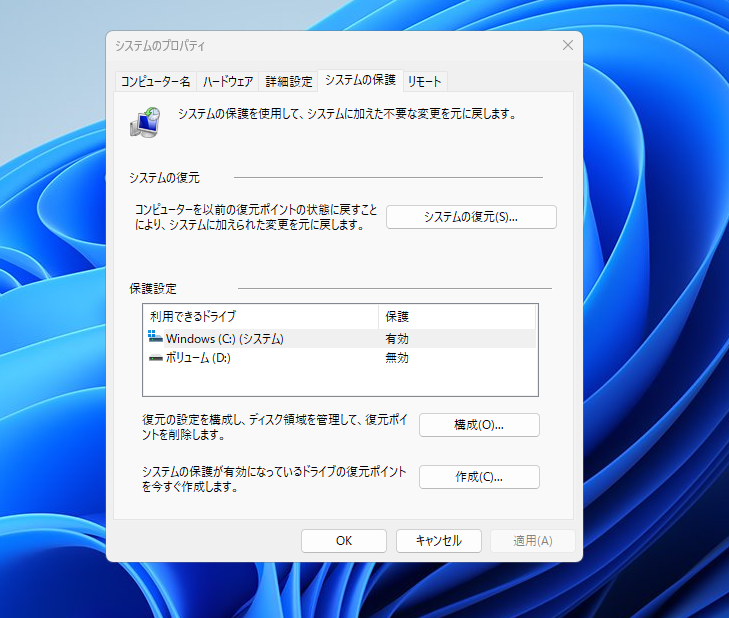This screenshot has width=729, height=618.
Task: Open システムの復元(S)... button
Action: [x=471, y=217]
